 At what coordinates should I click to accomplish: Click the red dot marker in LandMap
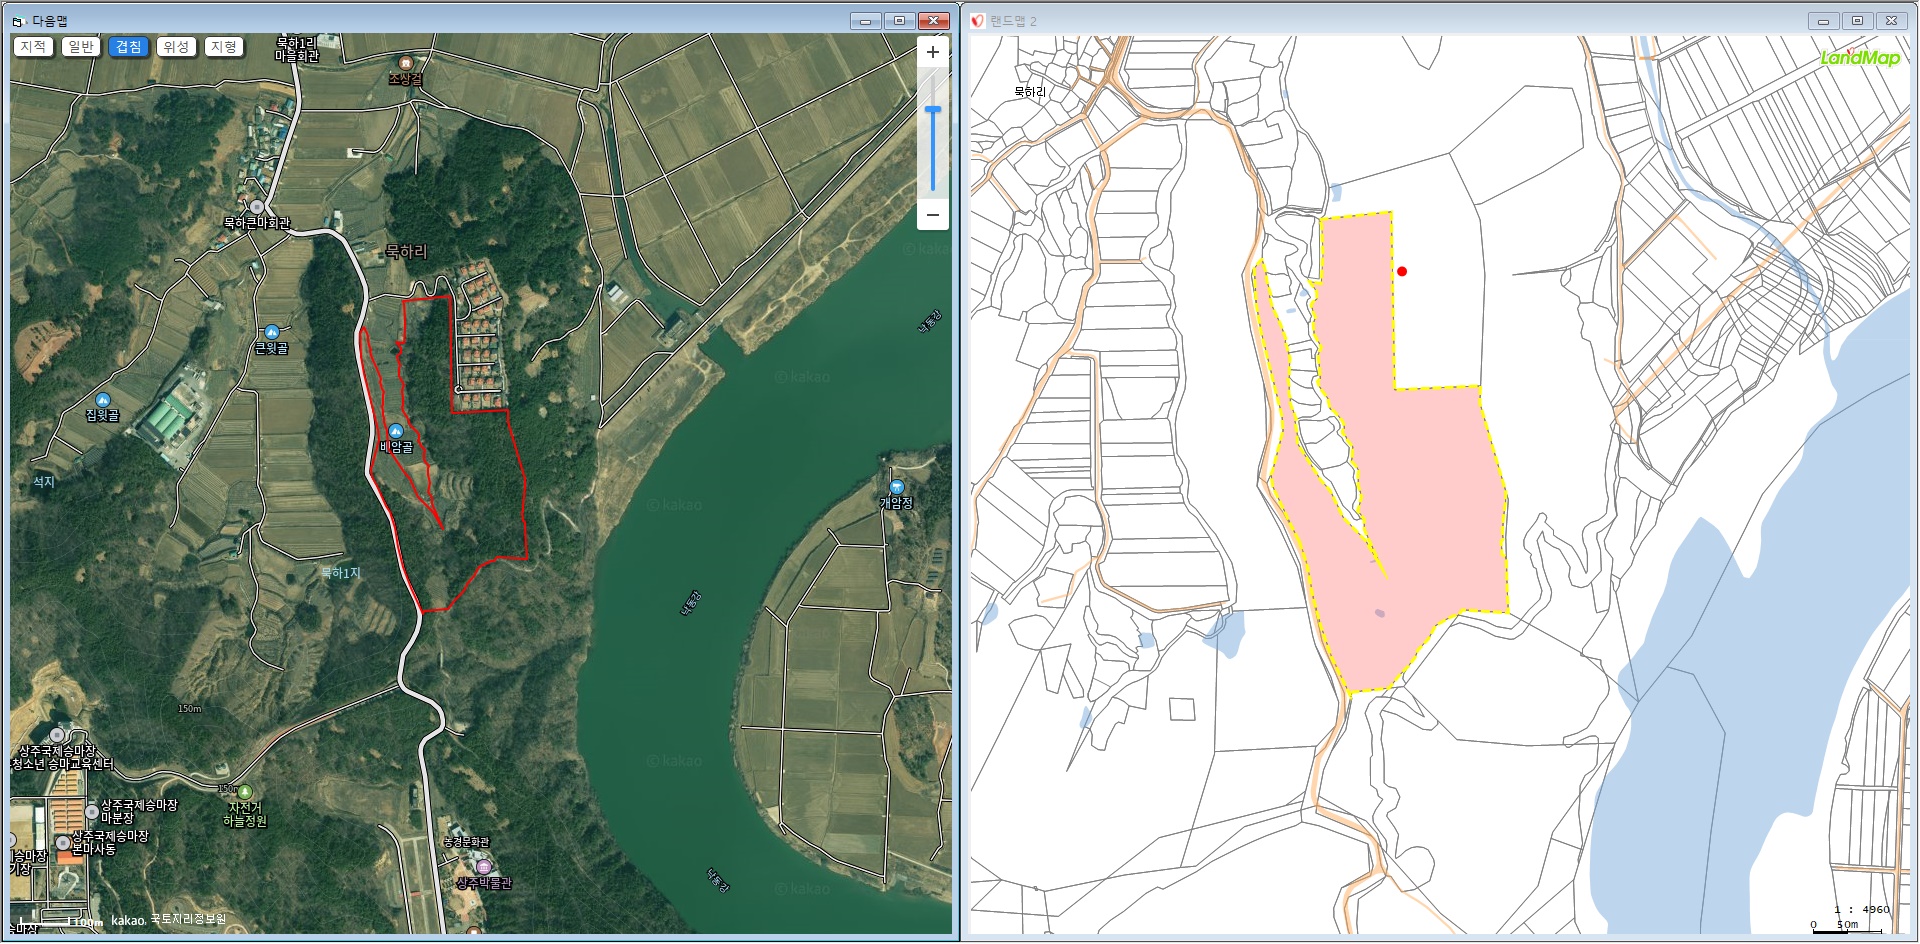click(1402, 271)
